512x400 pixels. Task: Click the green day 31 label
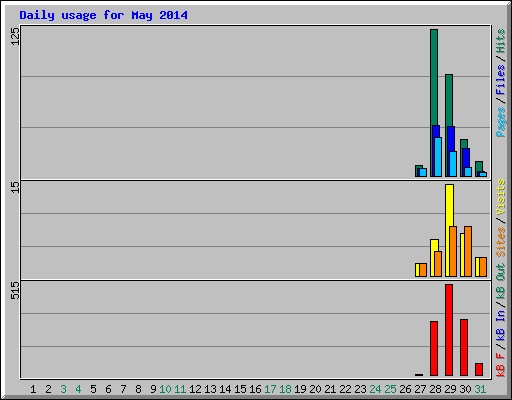(x=480, y=389)
